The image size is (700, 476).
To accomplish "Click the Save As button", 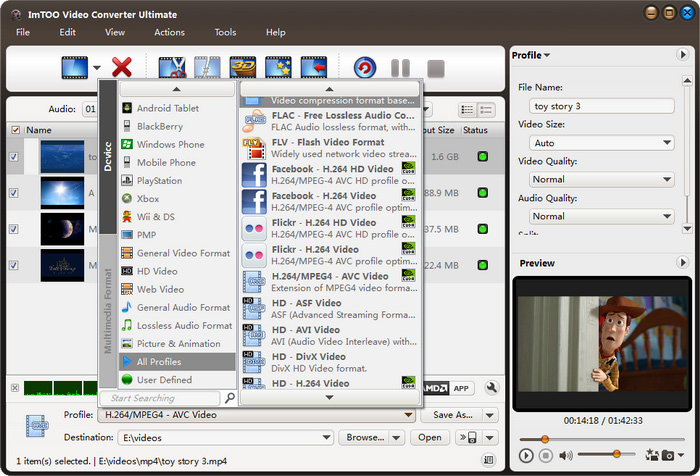I will pos(452,415).
